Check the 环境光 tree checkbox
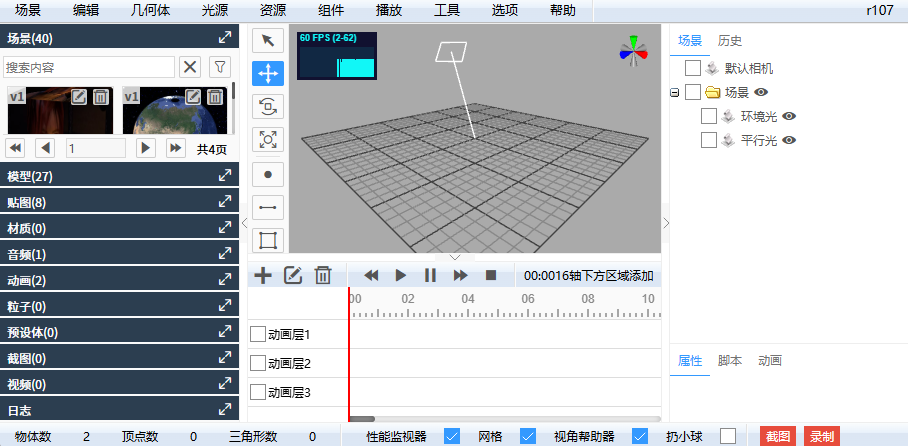Screen dimensions: 908x446 (x=709, y=116)
